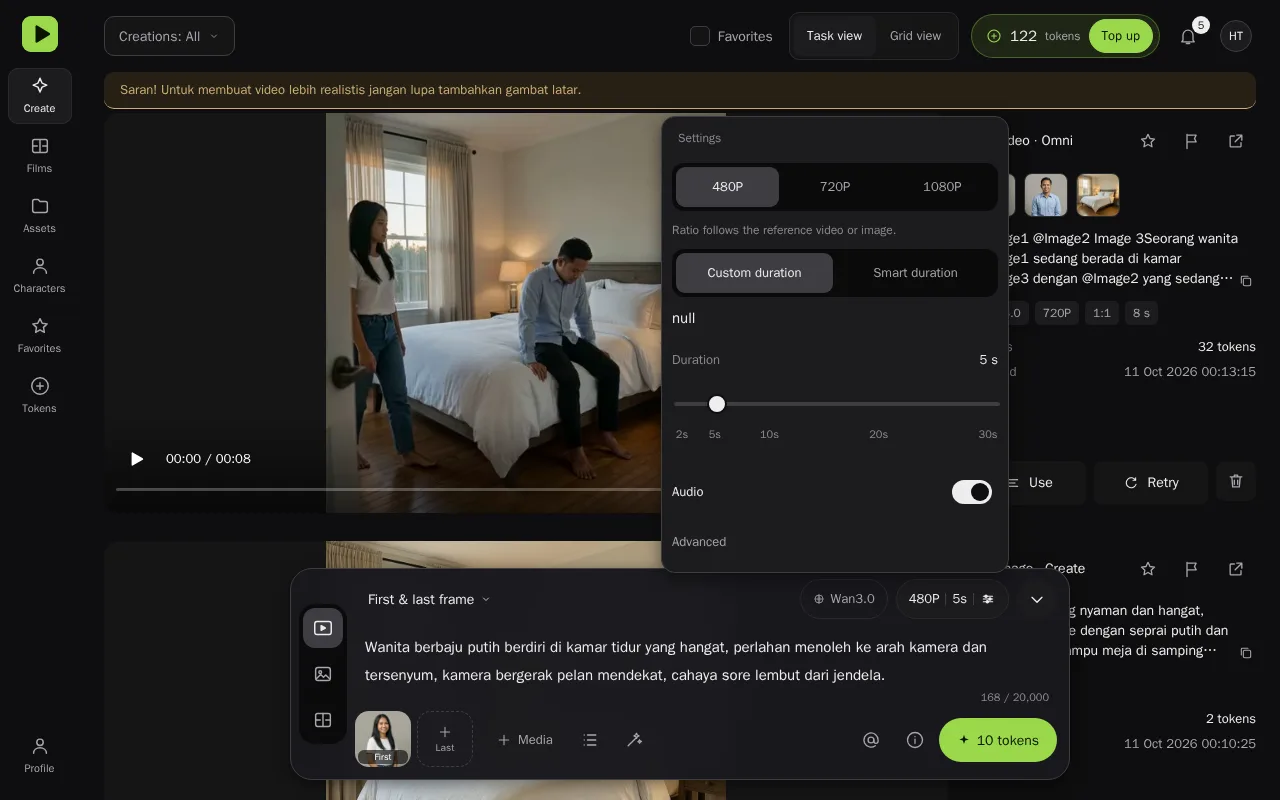Click the @ mention icon

tap(871, 740)
